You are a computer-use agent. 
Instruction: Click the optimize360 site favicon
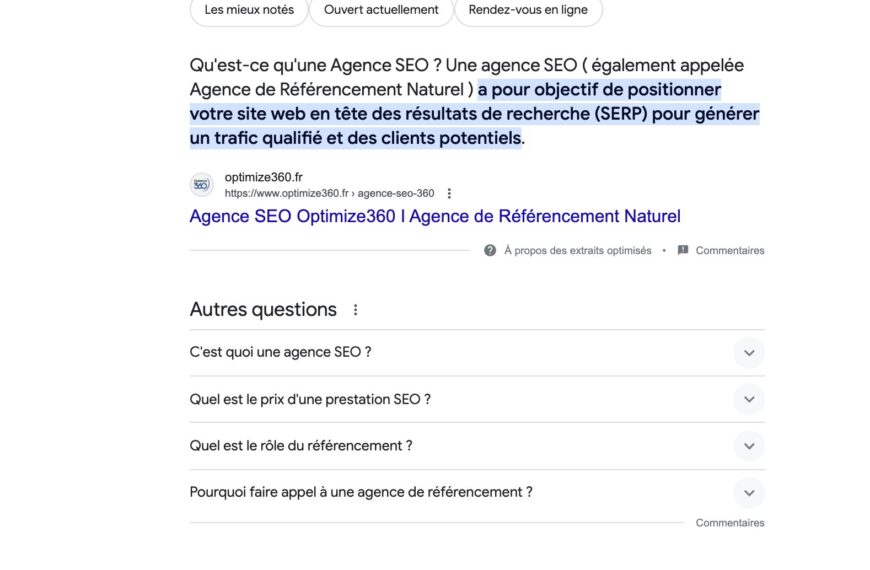coord(201,185)
